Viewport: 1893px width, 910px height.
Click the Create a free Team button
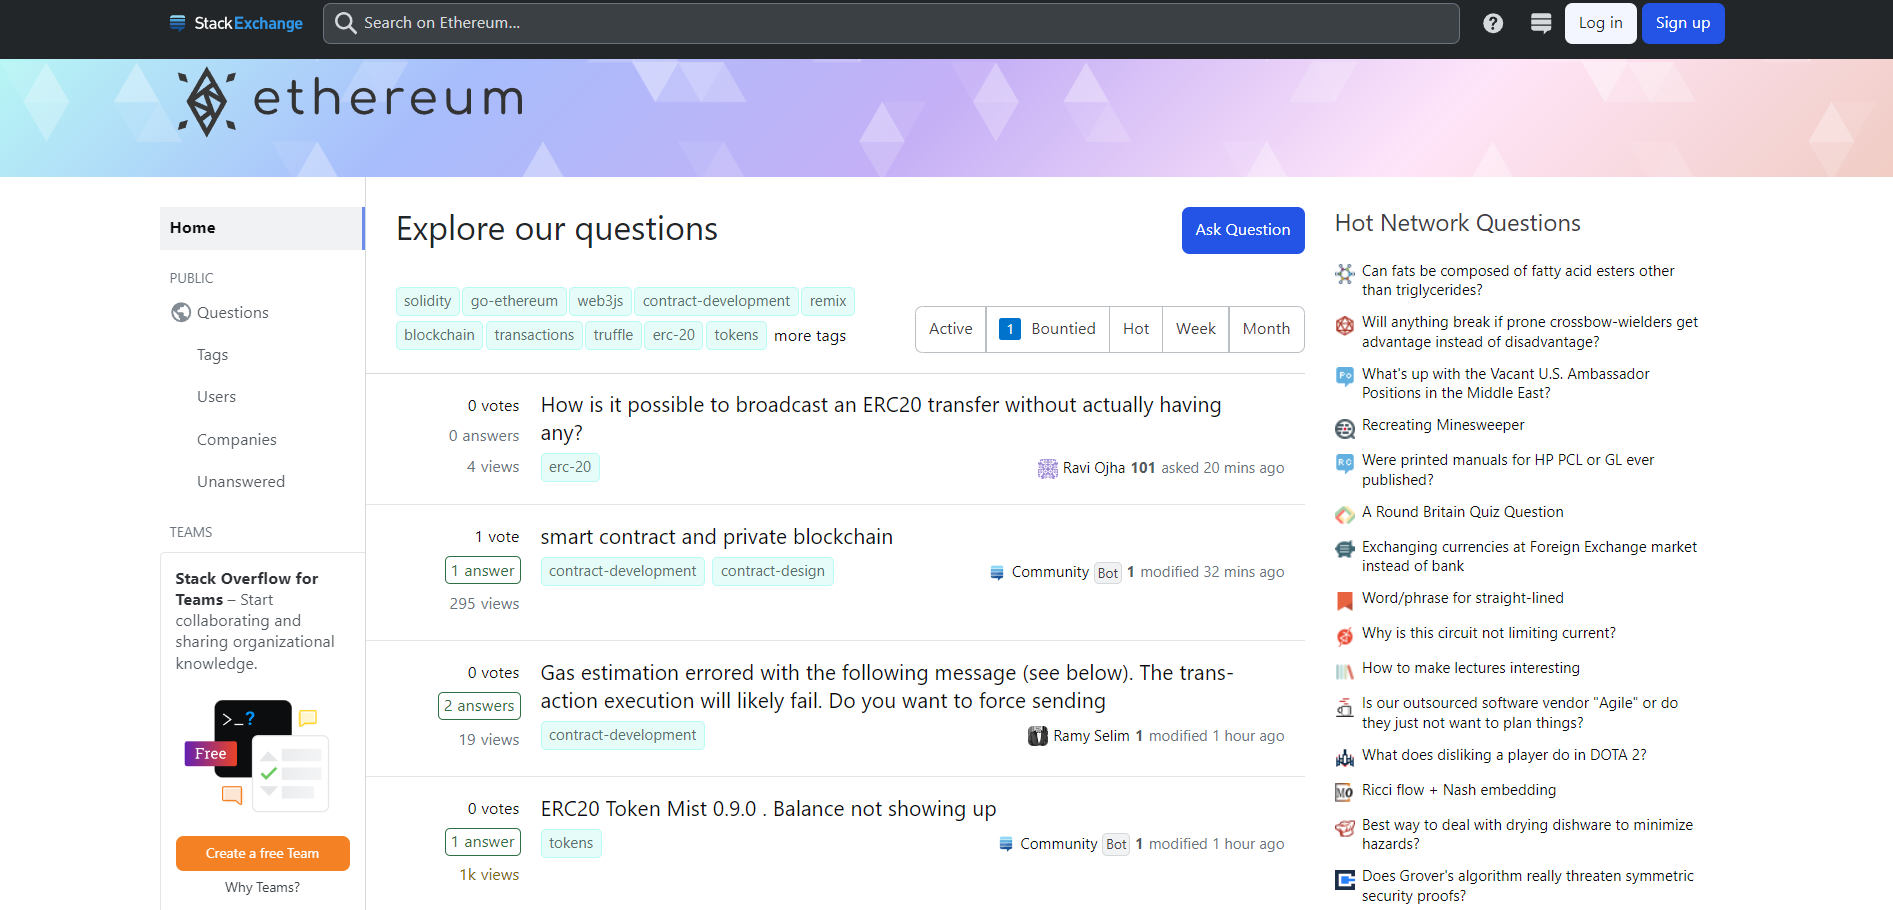tap(262, 853)
